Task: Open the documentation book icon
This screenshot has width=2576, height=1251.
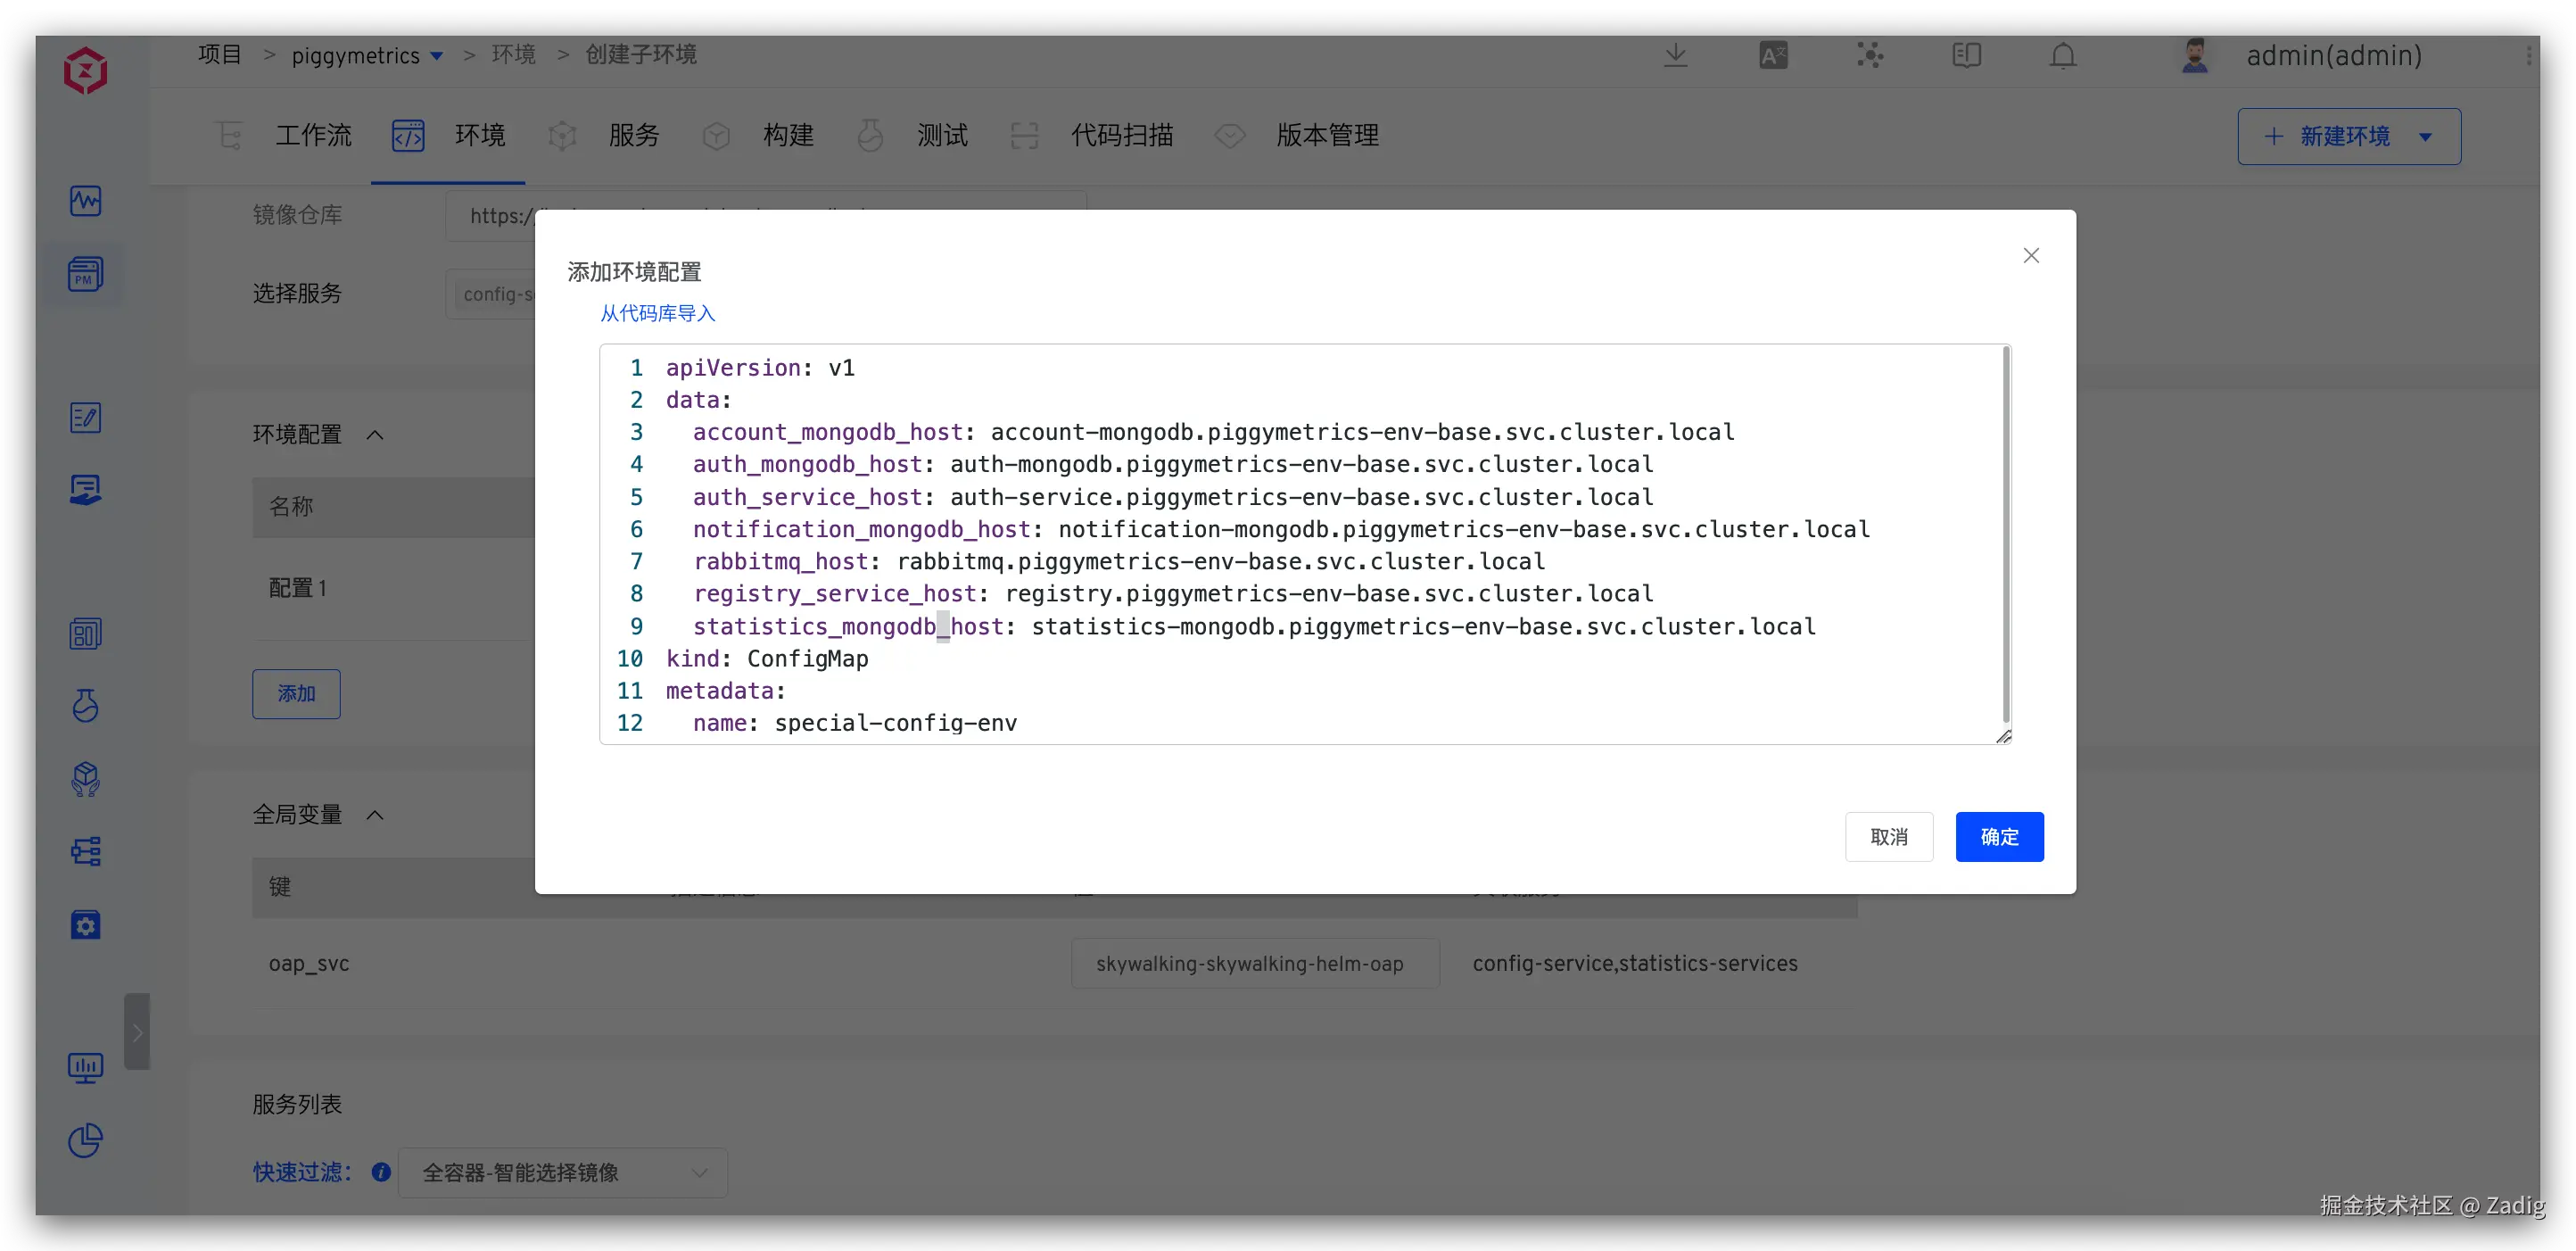Action: click(1966, 56)
